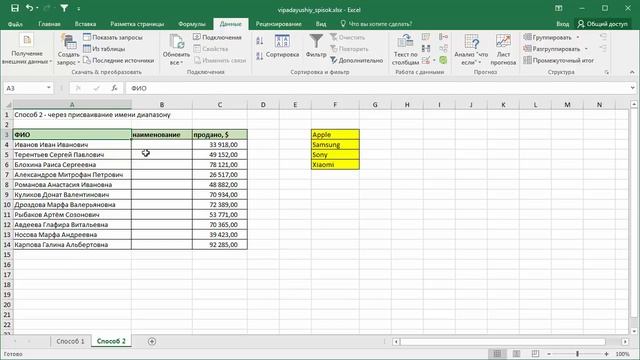
Task: Click the filter funnel in the quick access toolbar
Action: click(64, 8)
